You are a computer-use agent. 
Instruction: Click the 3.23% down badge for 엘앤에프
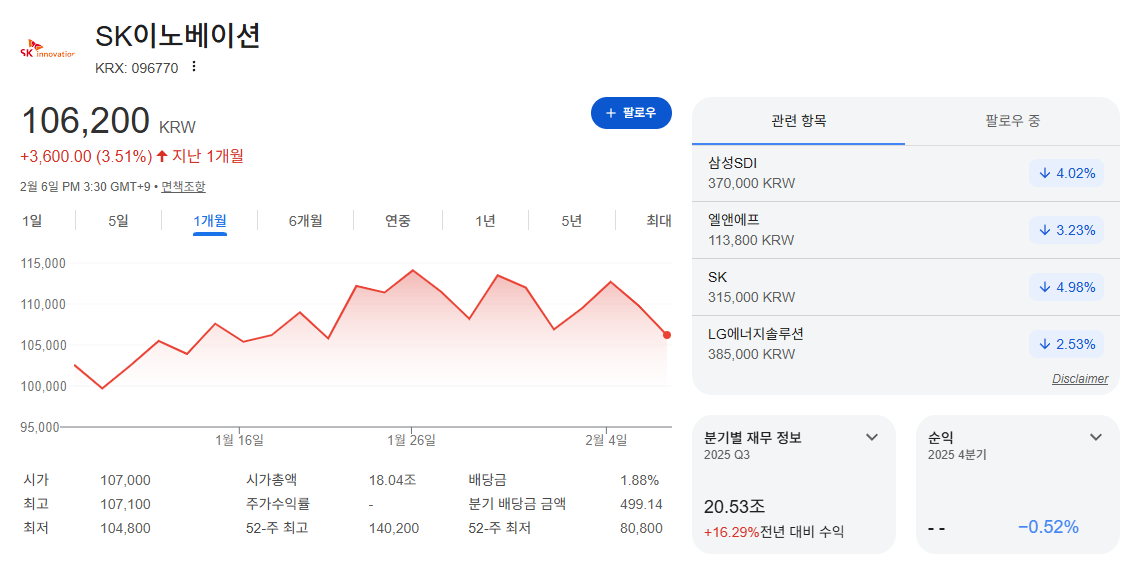click(1066, 230)
